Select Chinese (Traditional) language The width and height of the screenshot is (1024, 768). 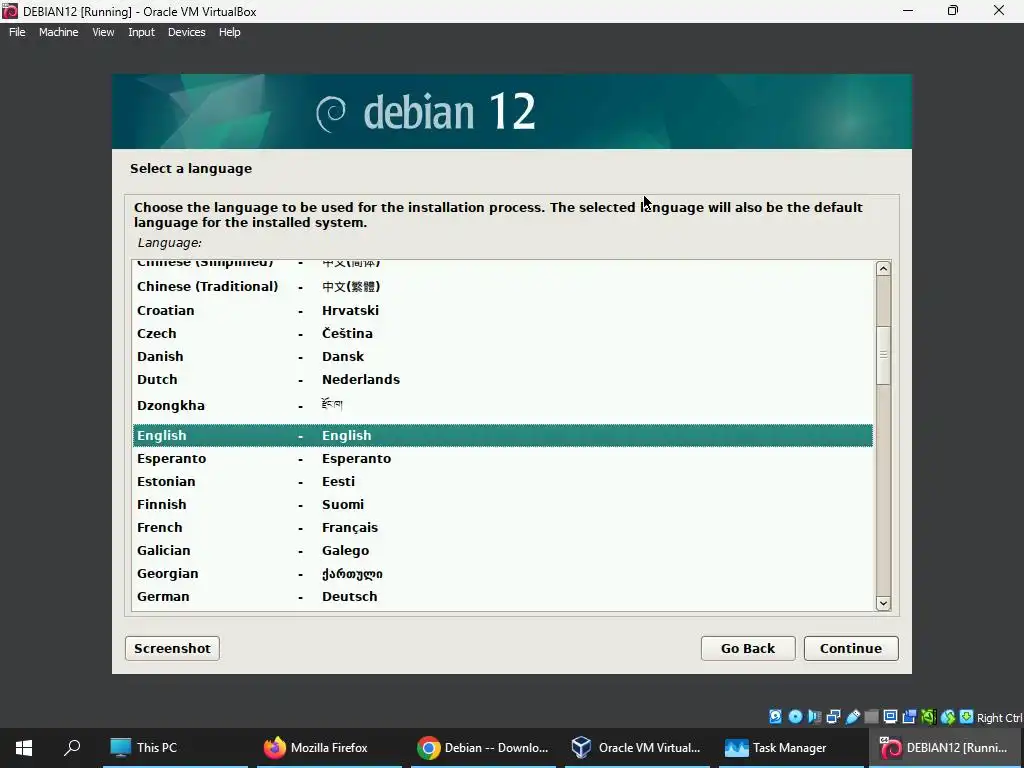[502, 287]
